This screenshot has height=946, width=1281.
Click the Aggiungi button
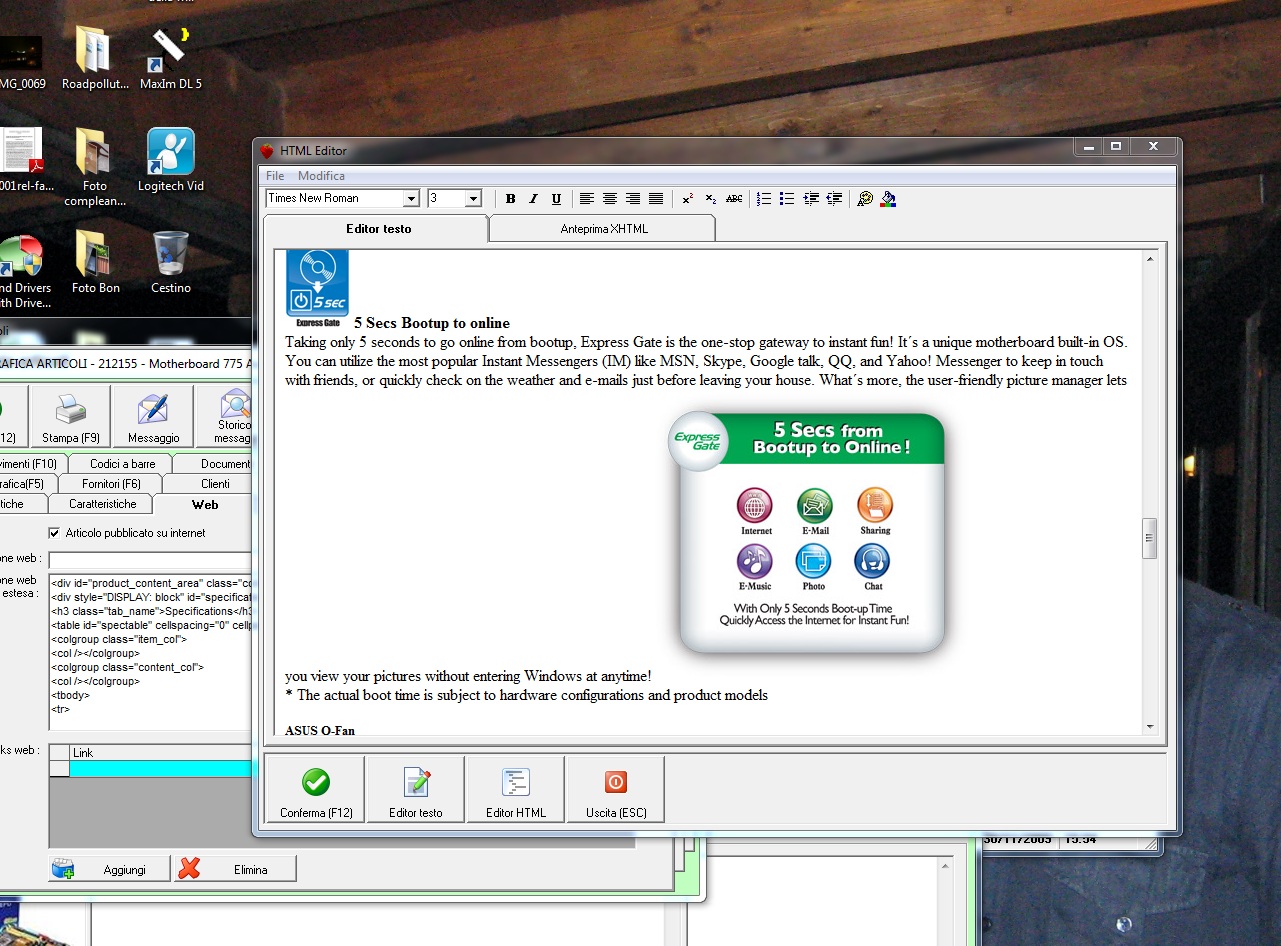point(109,869)
